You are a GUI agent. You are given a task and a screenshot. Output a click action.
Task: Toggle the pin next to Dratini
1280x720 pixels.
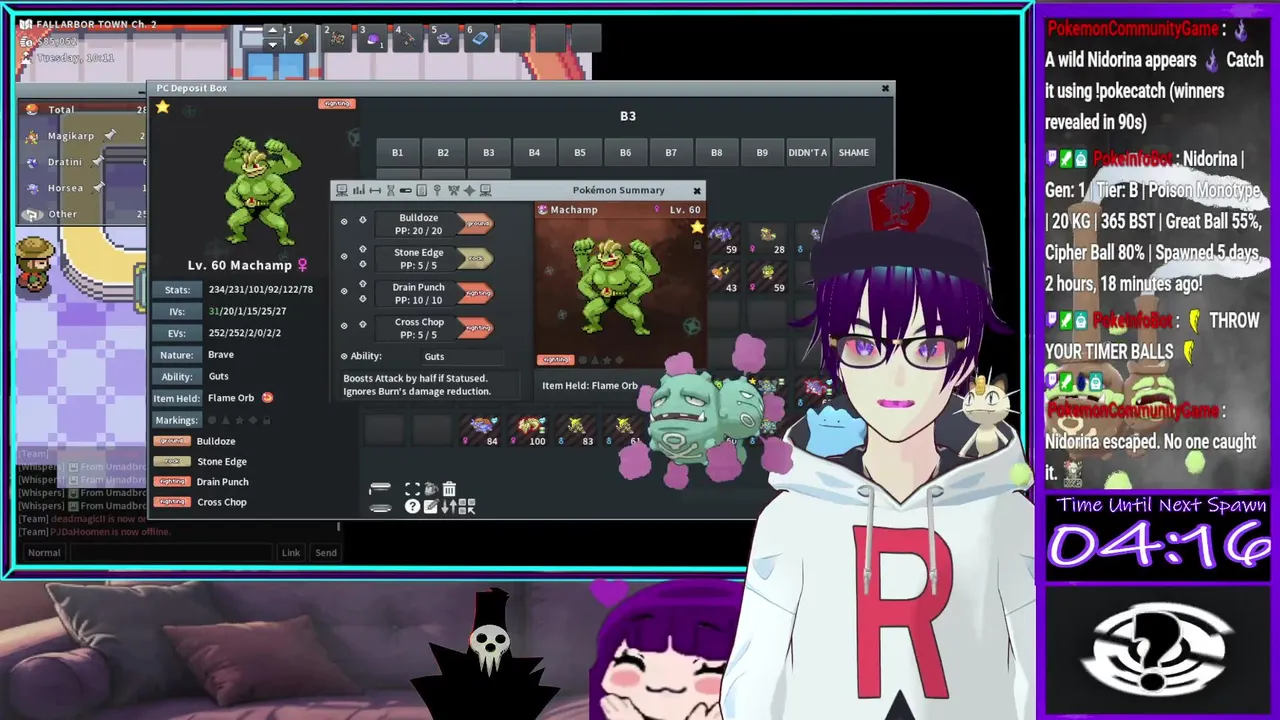98,161
